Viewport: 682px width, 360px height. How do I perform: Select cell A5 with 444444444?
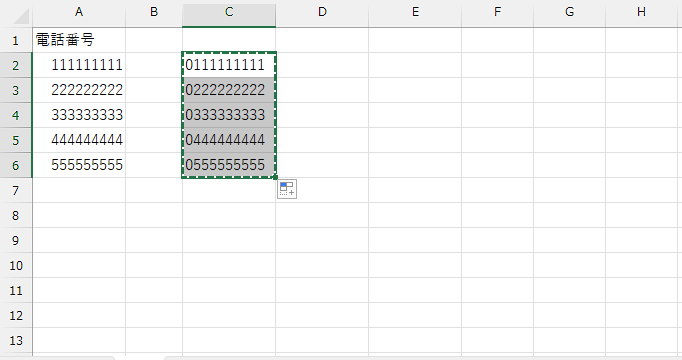click(79, 140)
